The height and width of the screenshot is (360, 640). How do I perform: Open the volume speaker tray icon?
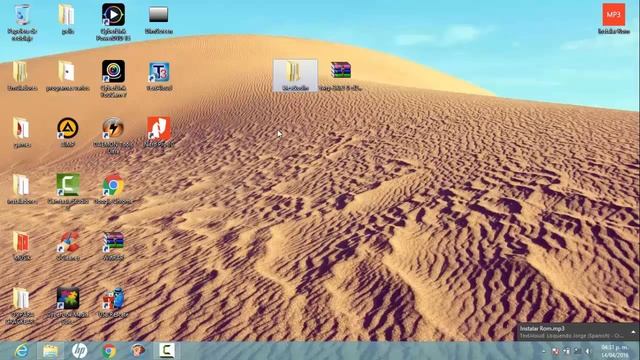(588, 351)
